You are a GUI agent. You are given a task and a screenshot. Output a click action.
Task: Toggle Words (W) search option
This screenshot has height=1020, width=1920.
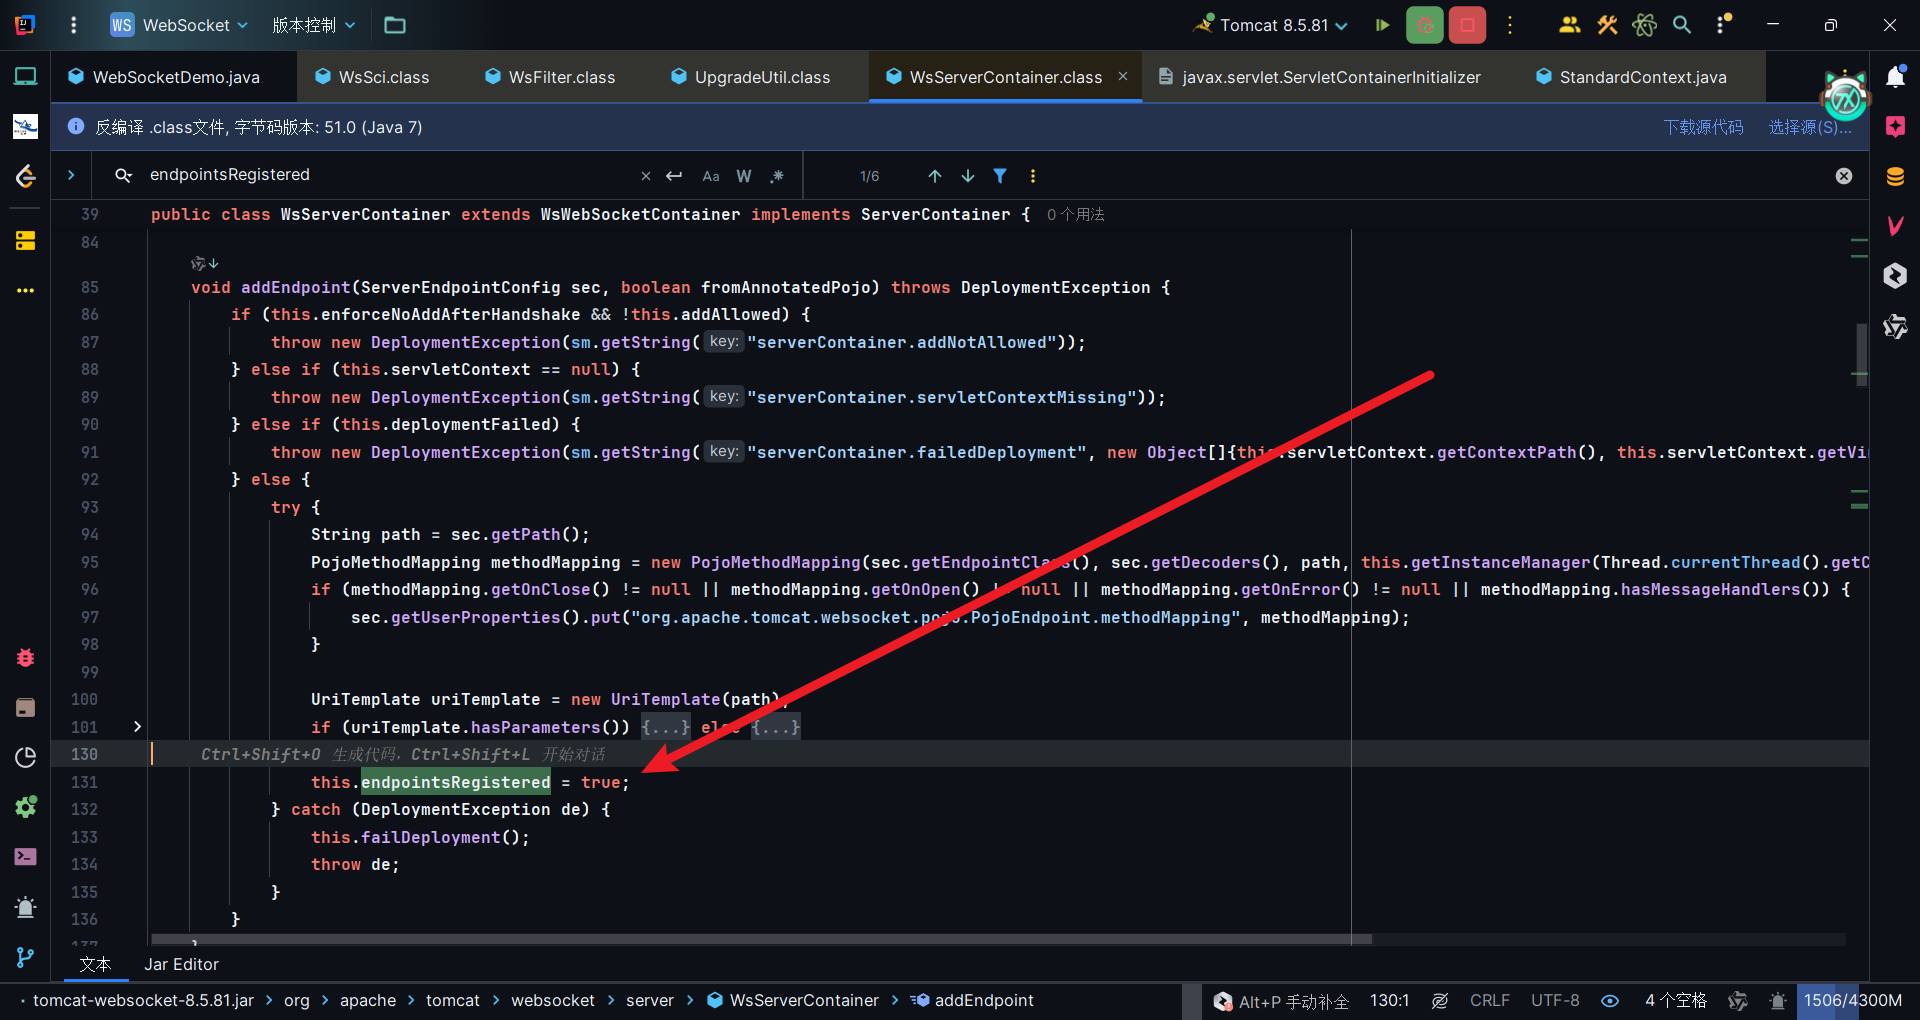(744, 176)
